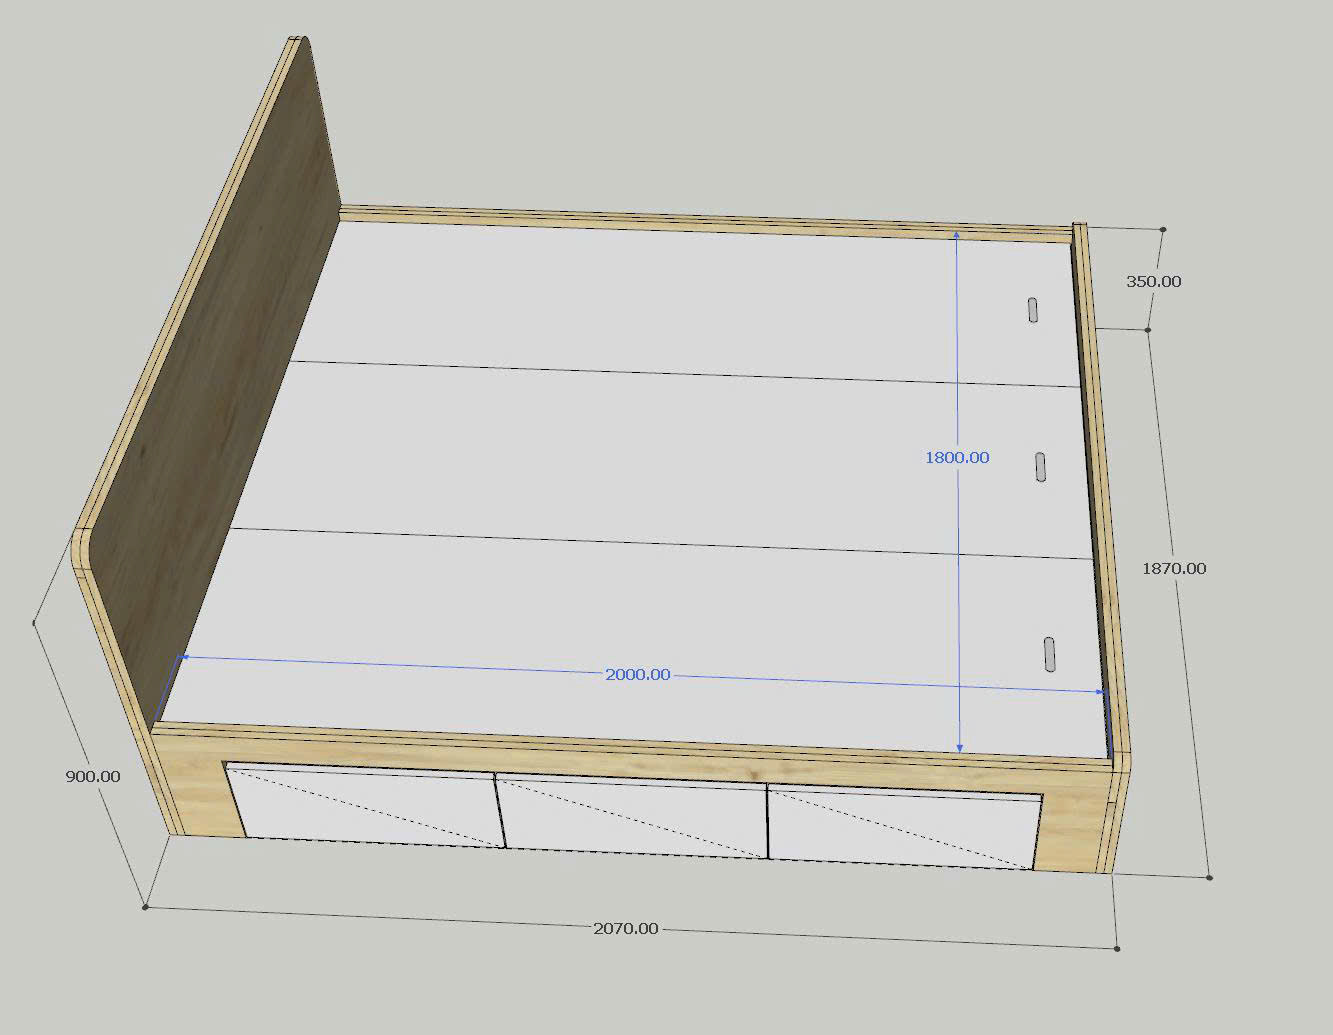1333x1035 pixels.
Task: Click the 2000.00 blue dimension label
Action: point(638,675)
